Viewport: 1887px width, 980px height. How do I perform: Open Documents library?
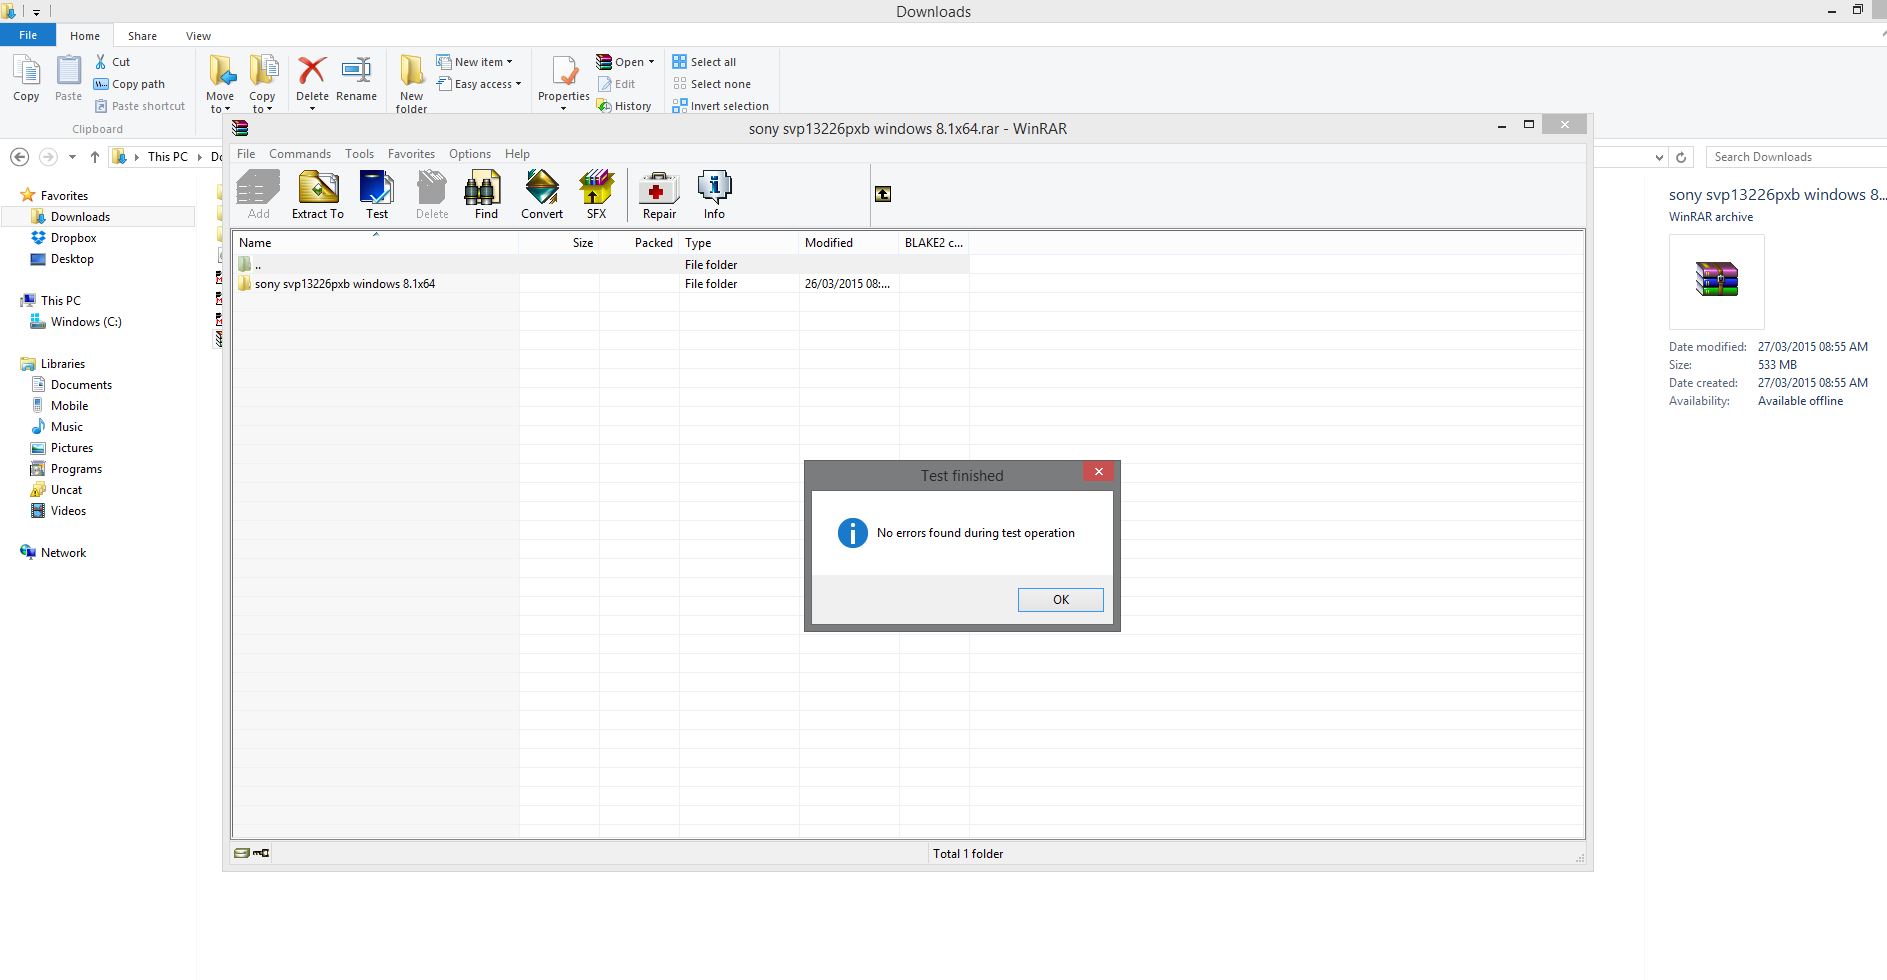(x=81, y=385)
